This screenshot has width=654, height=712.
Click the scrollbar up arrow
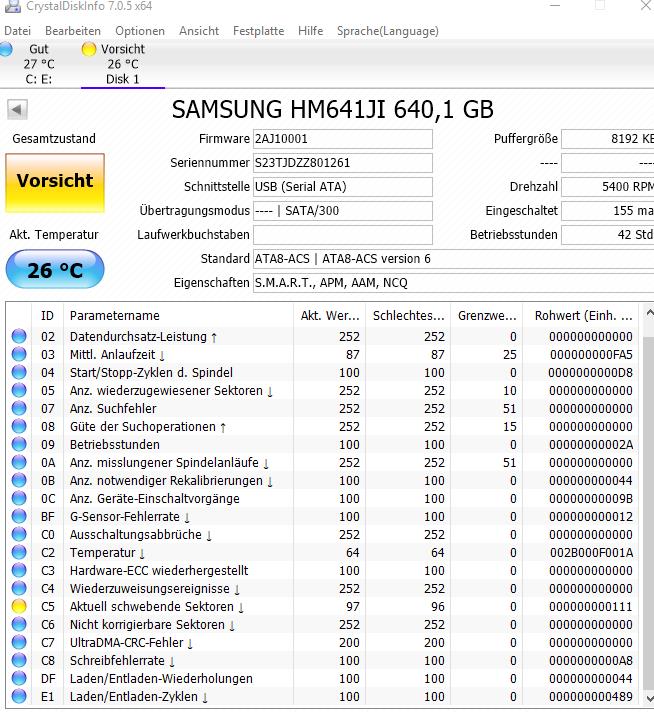click(x=649, y=312)
